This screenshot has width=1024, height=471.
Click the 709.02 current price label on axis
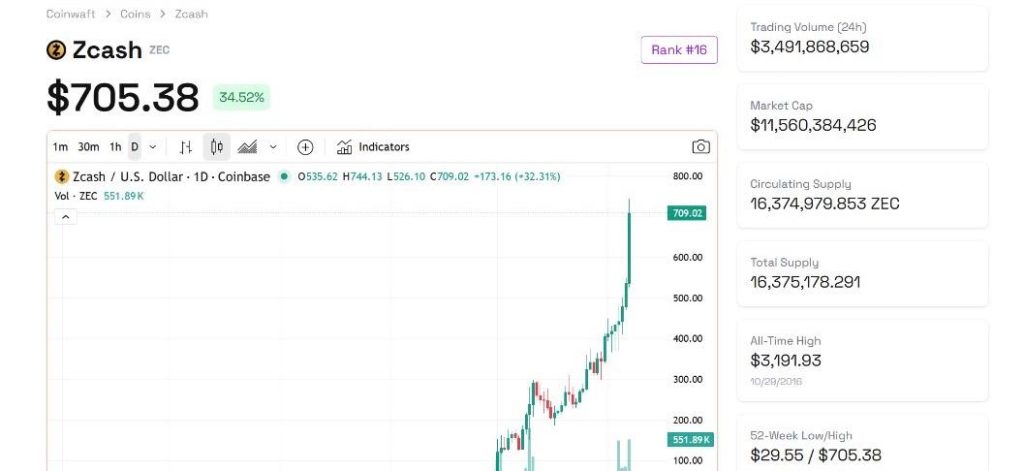point(688,213)
